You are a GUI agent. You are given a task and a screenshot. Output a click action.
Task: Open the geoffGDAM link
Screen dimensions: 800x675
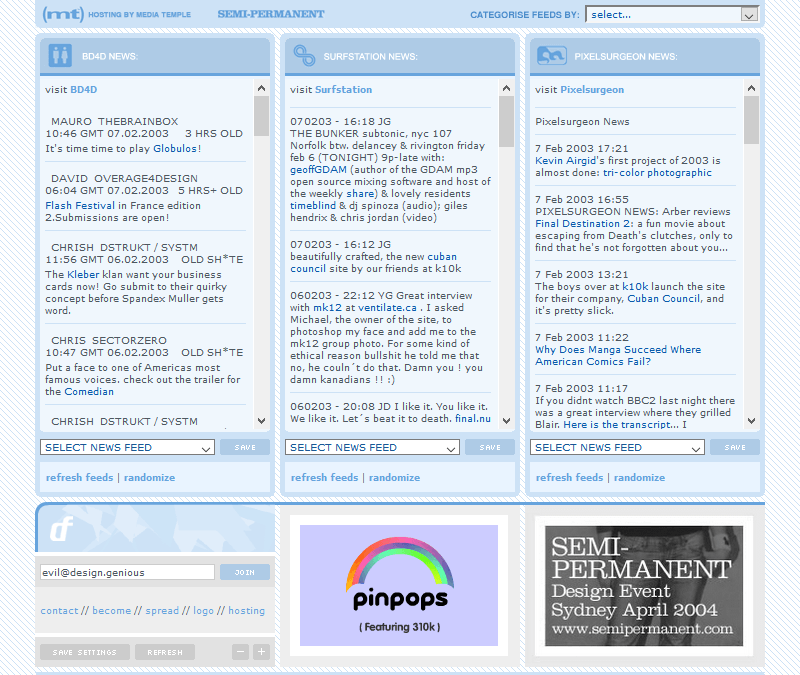tap(318, 169)
